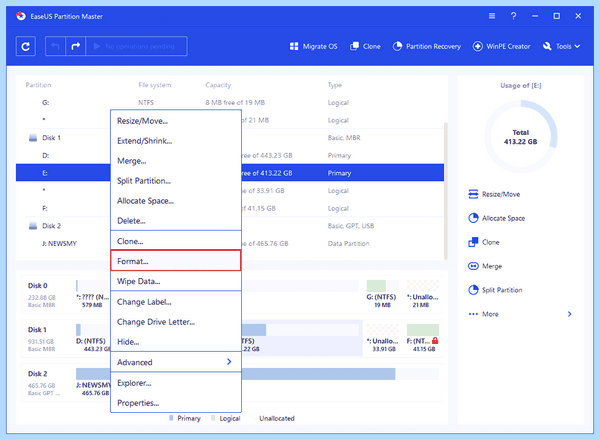The width and height of the screenshot is (600, 440).
Task: Expand the Tools dropdown
Action: 561,46
